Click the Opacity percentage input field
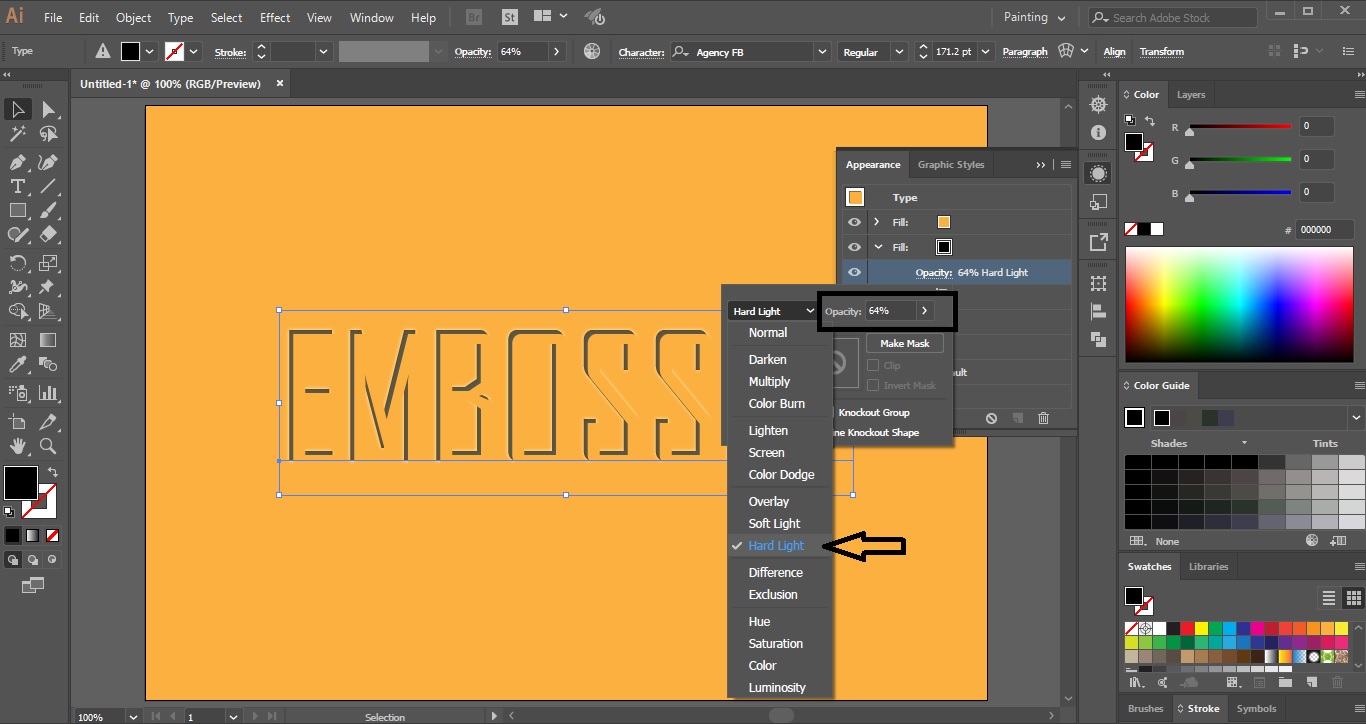 click(891, 311)
